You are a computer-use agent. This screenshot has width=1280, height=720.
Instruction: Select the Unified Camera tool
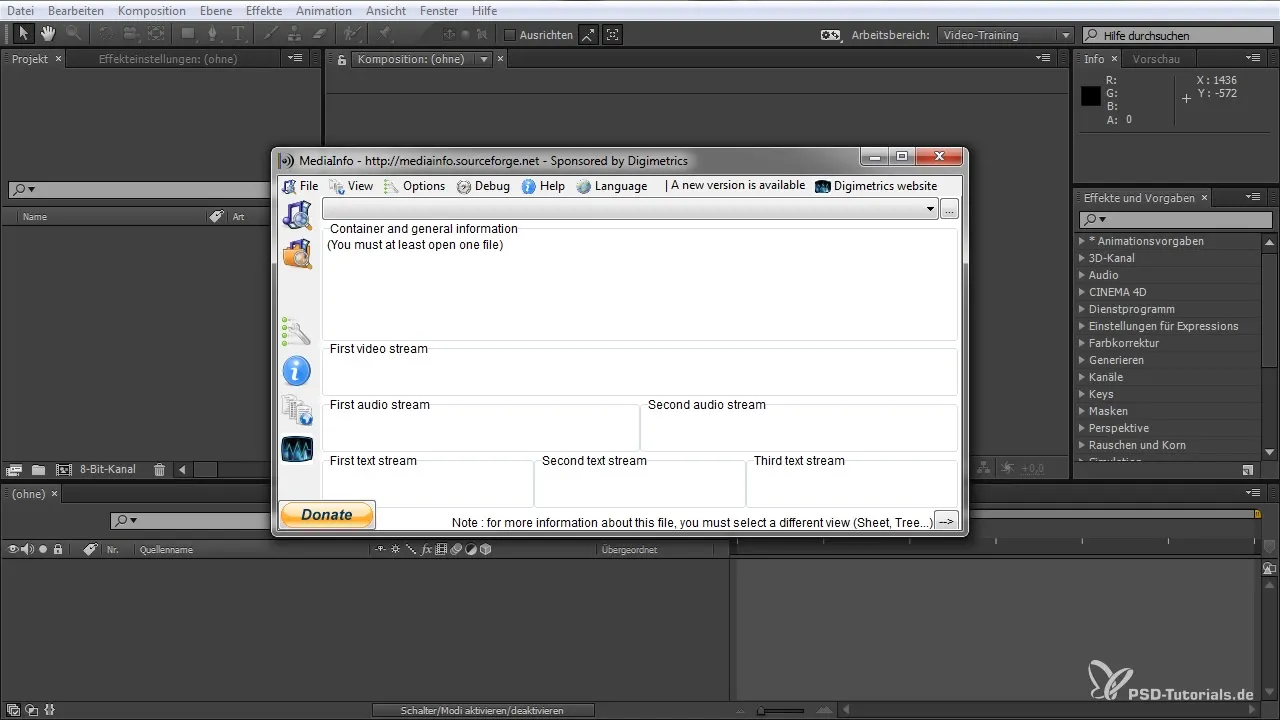coord(130,34)
